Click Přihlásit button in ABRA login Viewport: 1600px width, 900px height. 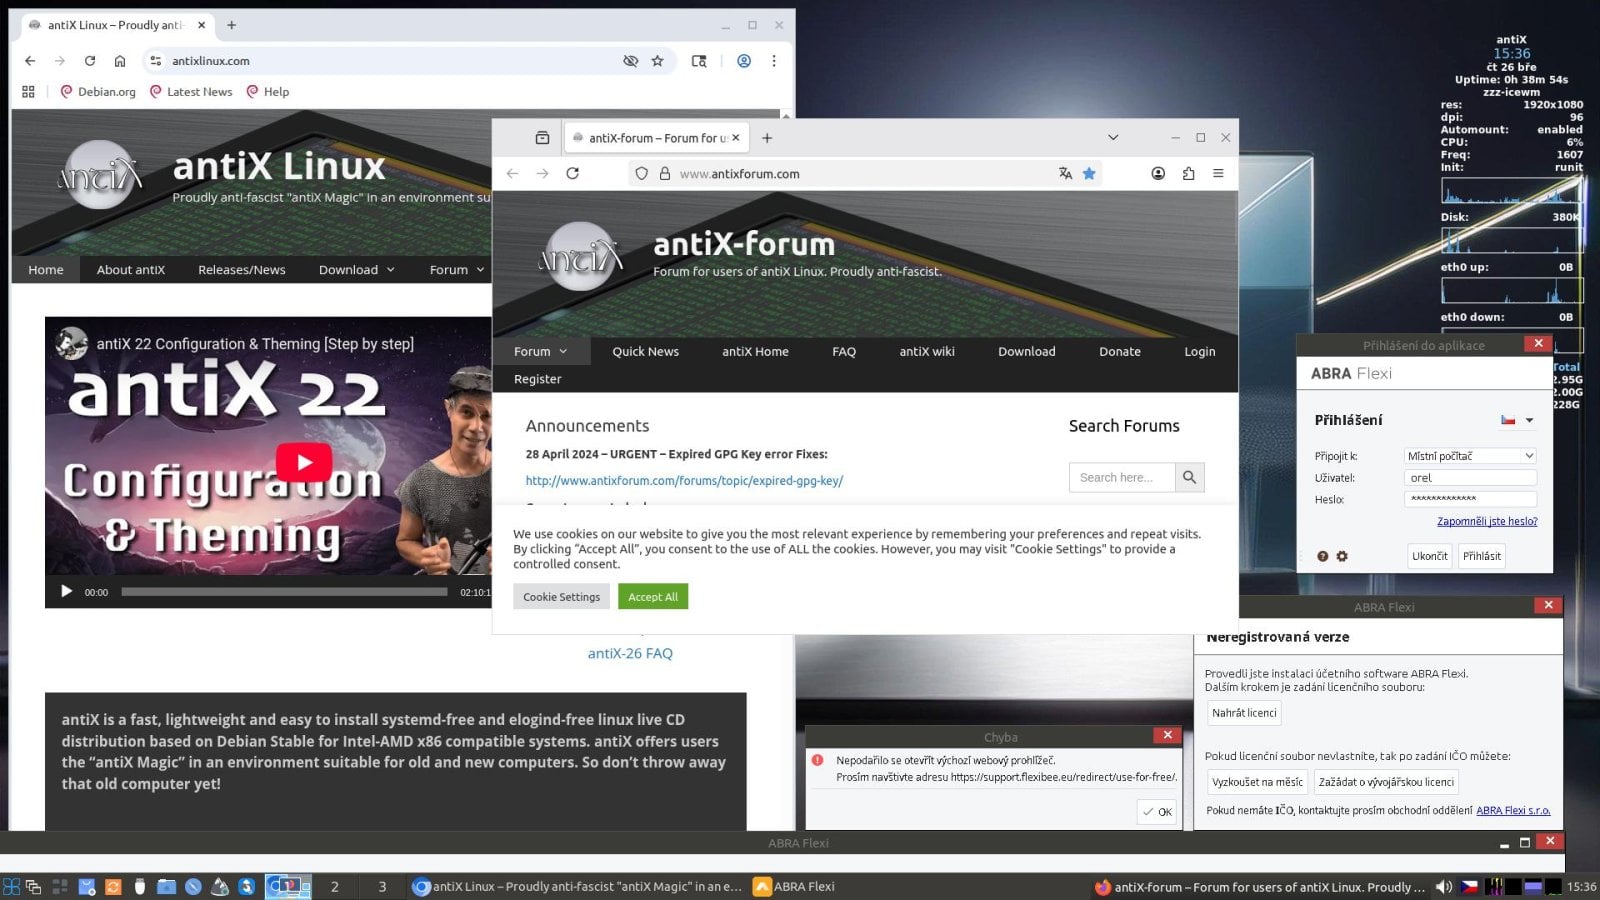(1481, 556)
